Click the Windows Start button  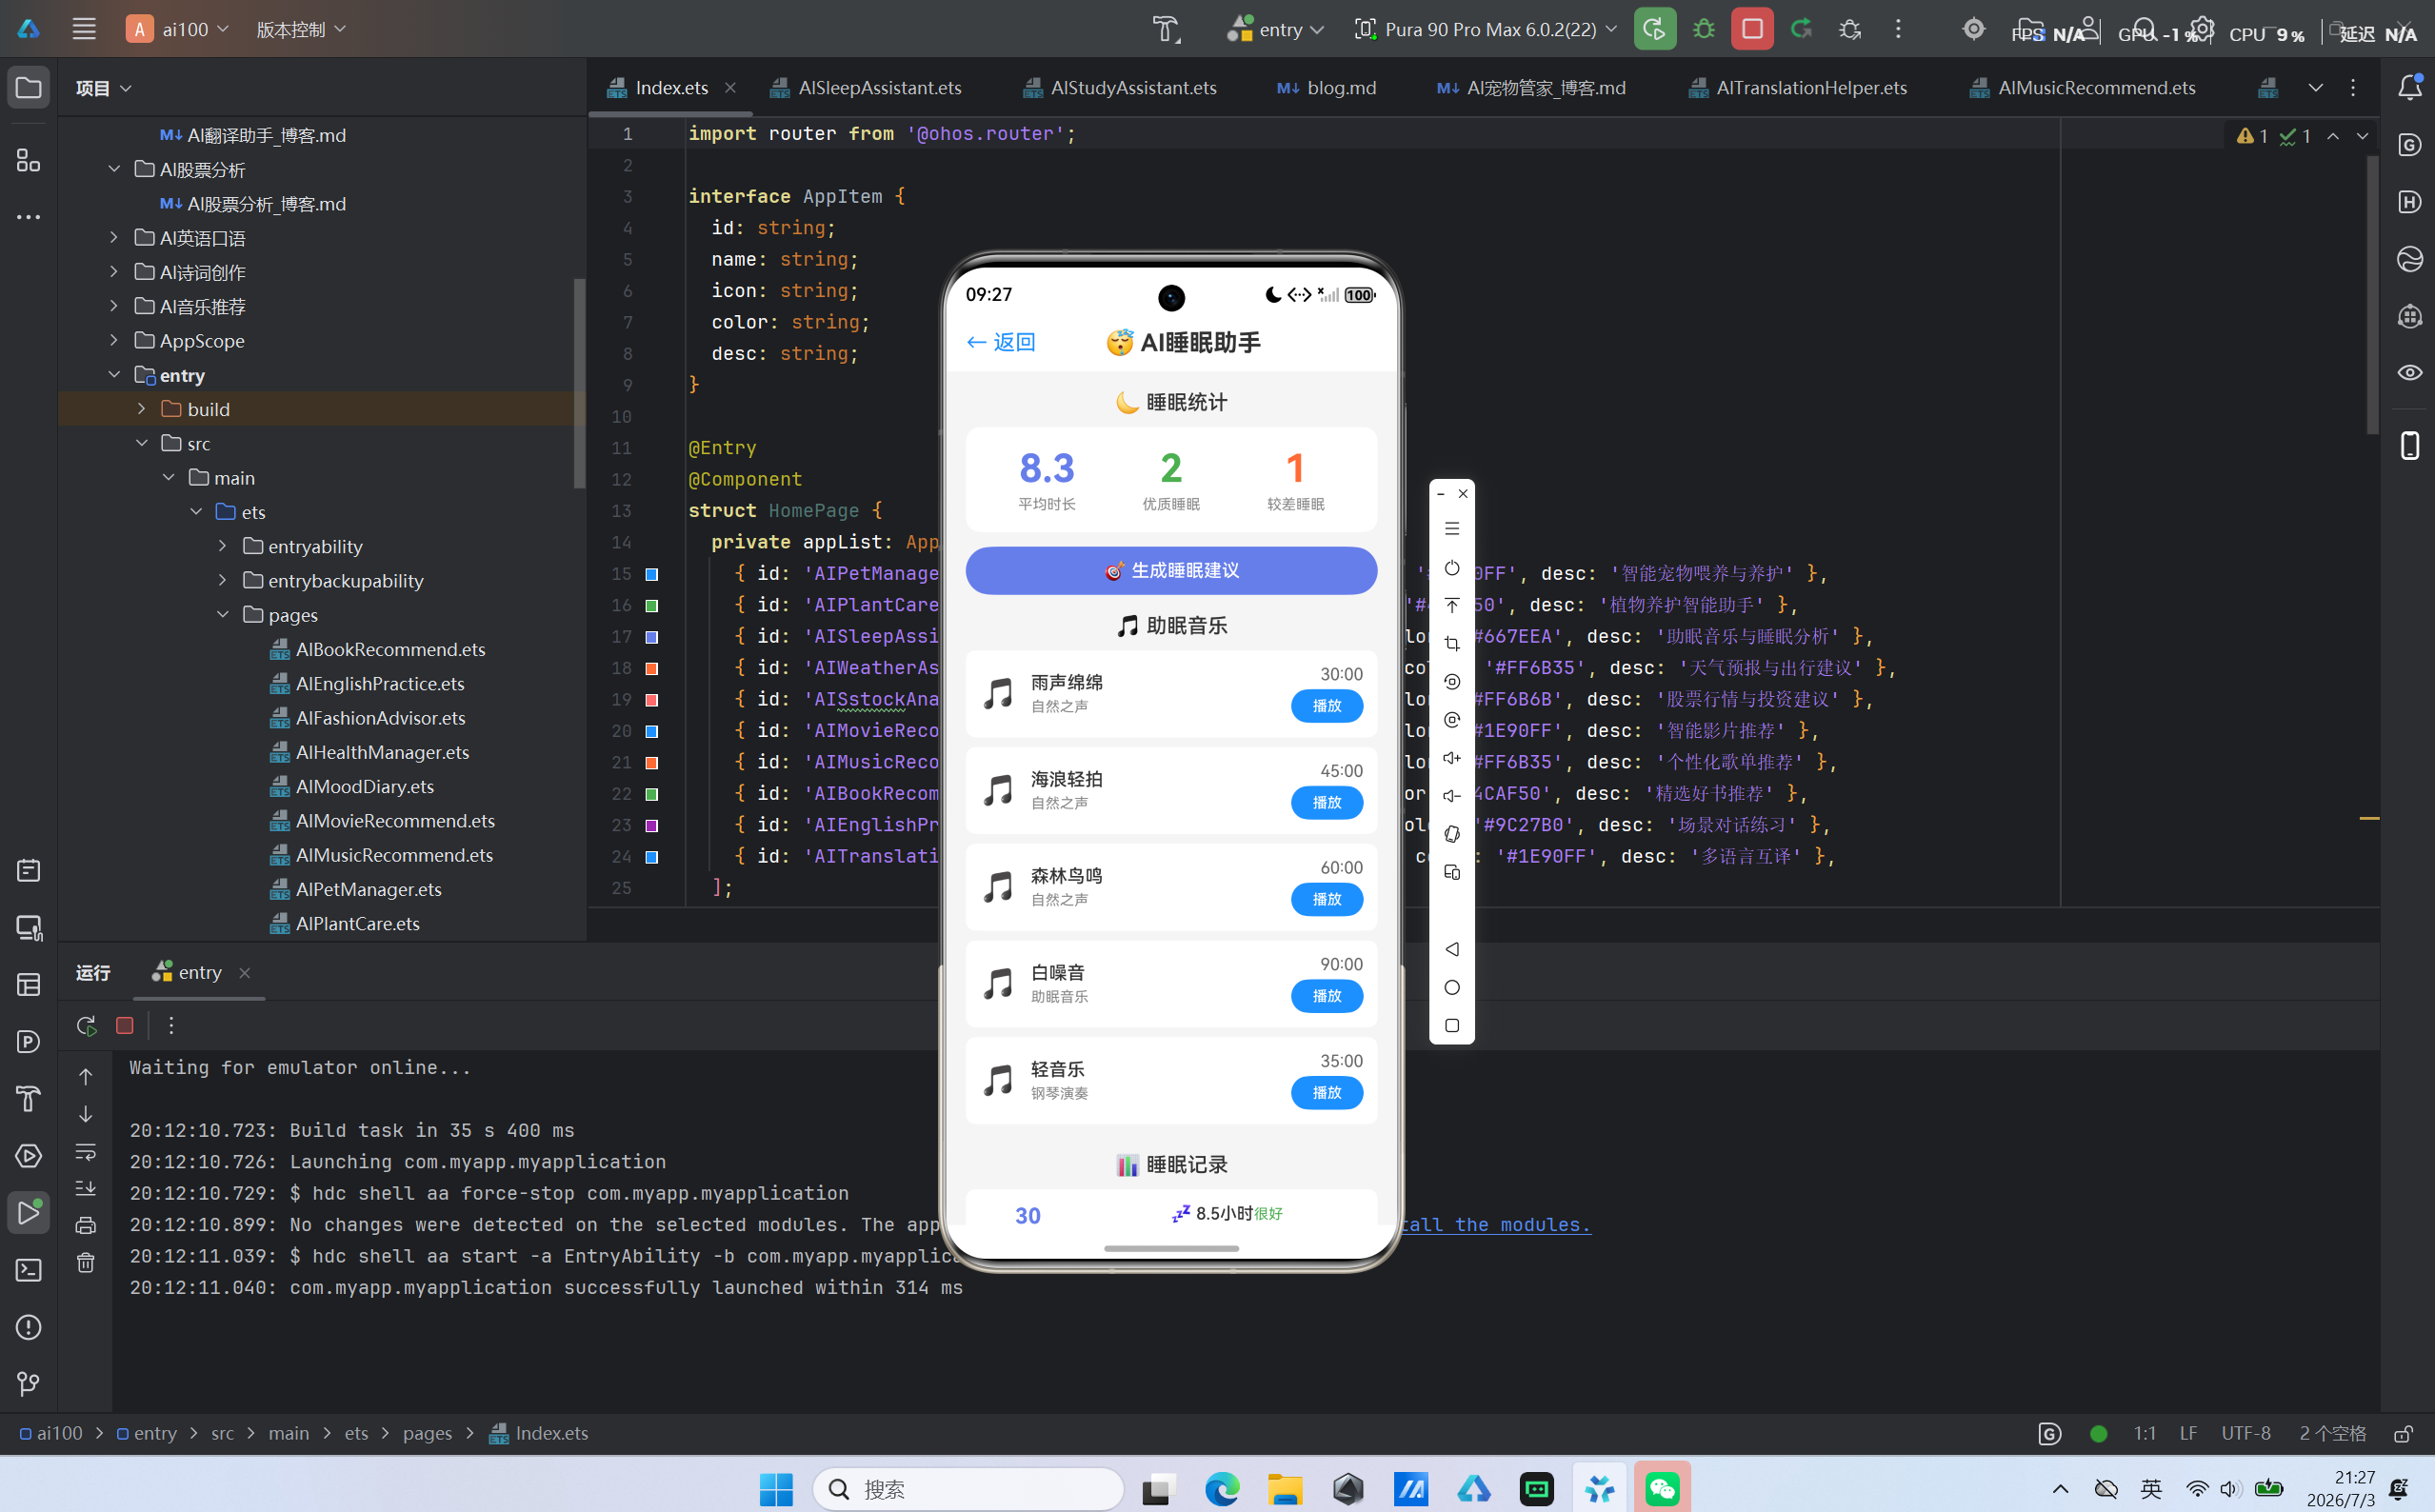776,1489
